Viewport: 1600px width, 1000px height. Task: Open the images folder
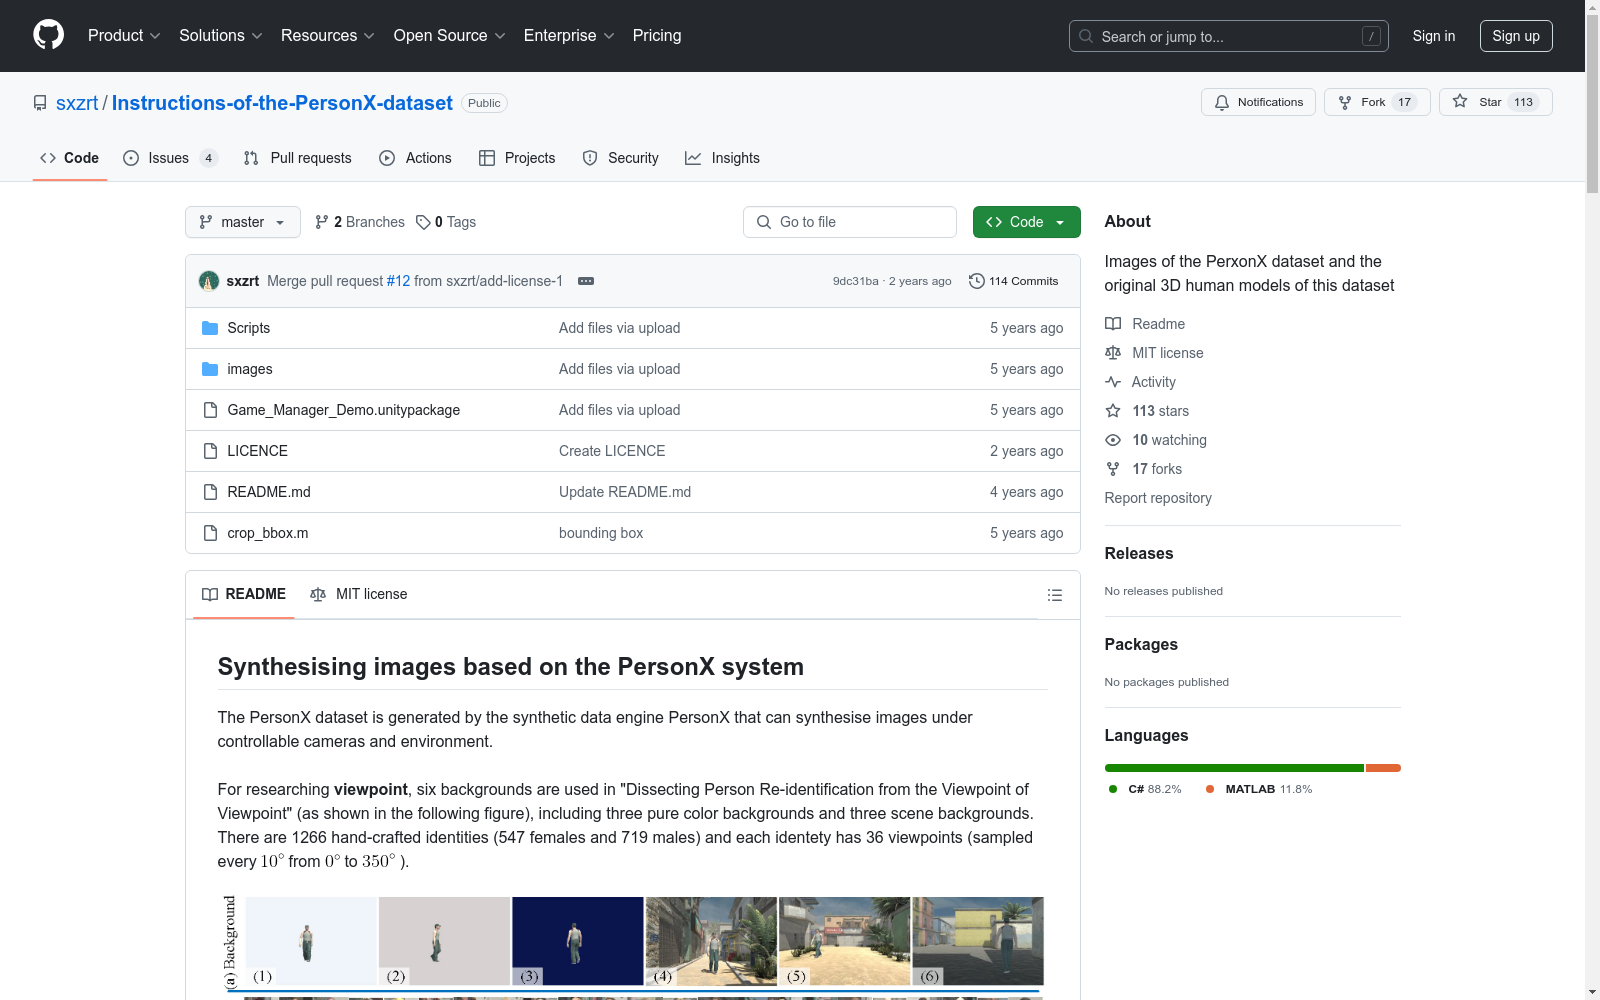click(249, 369)
